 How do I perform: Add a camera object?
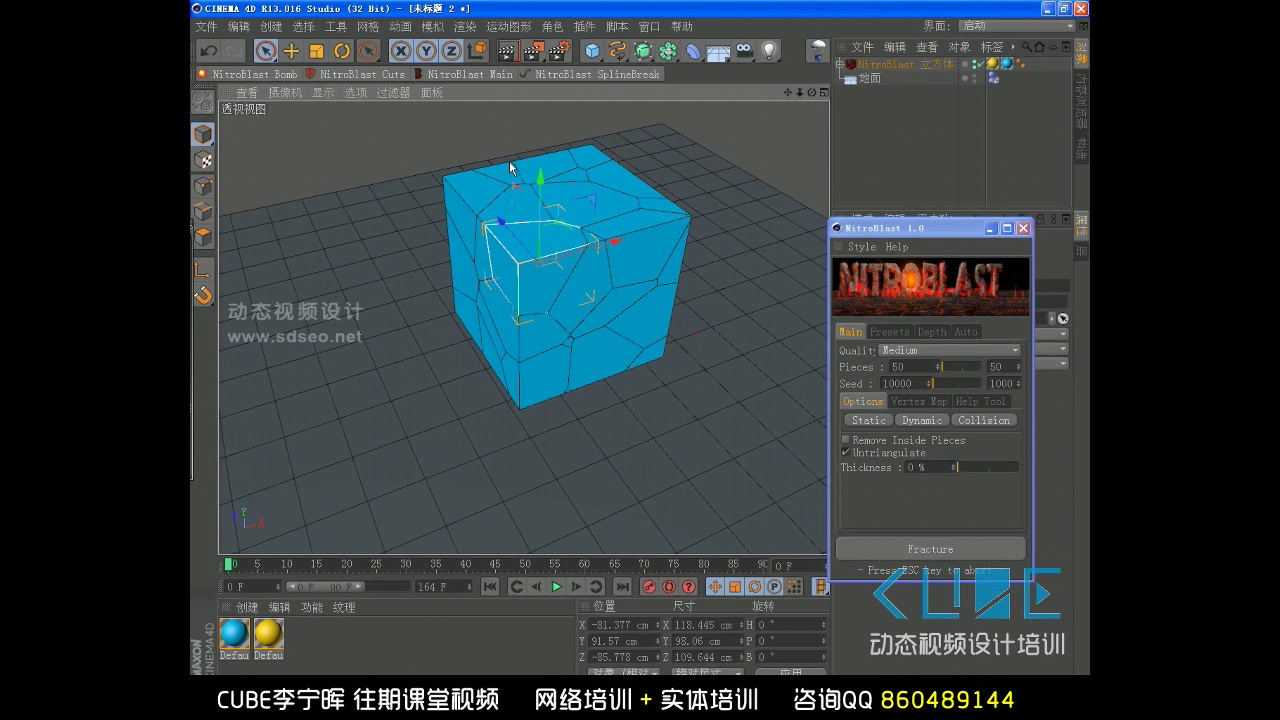point(744,50)
